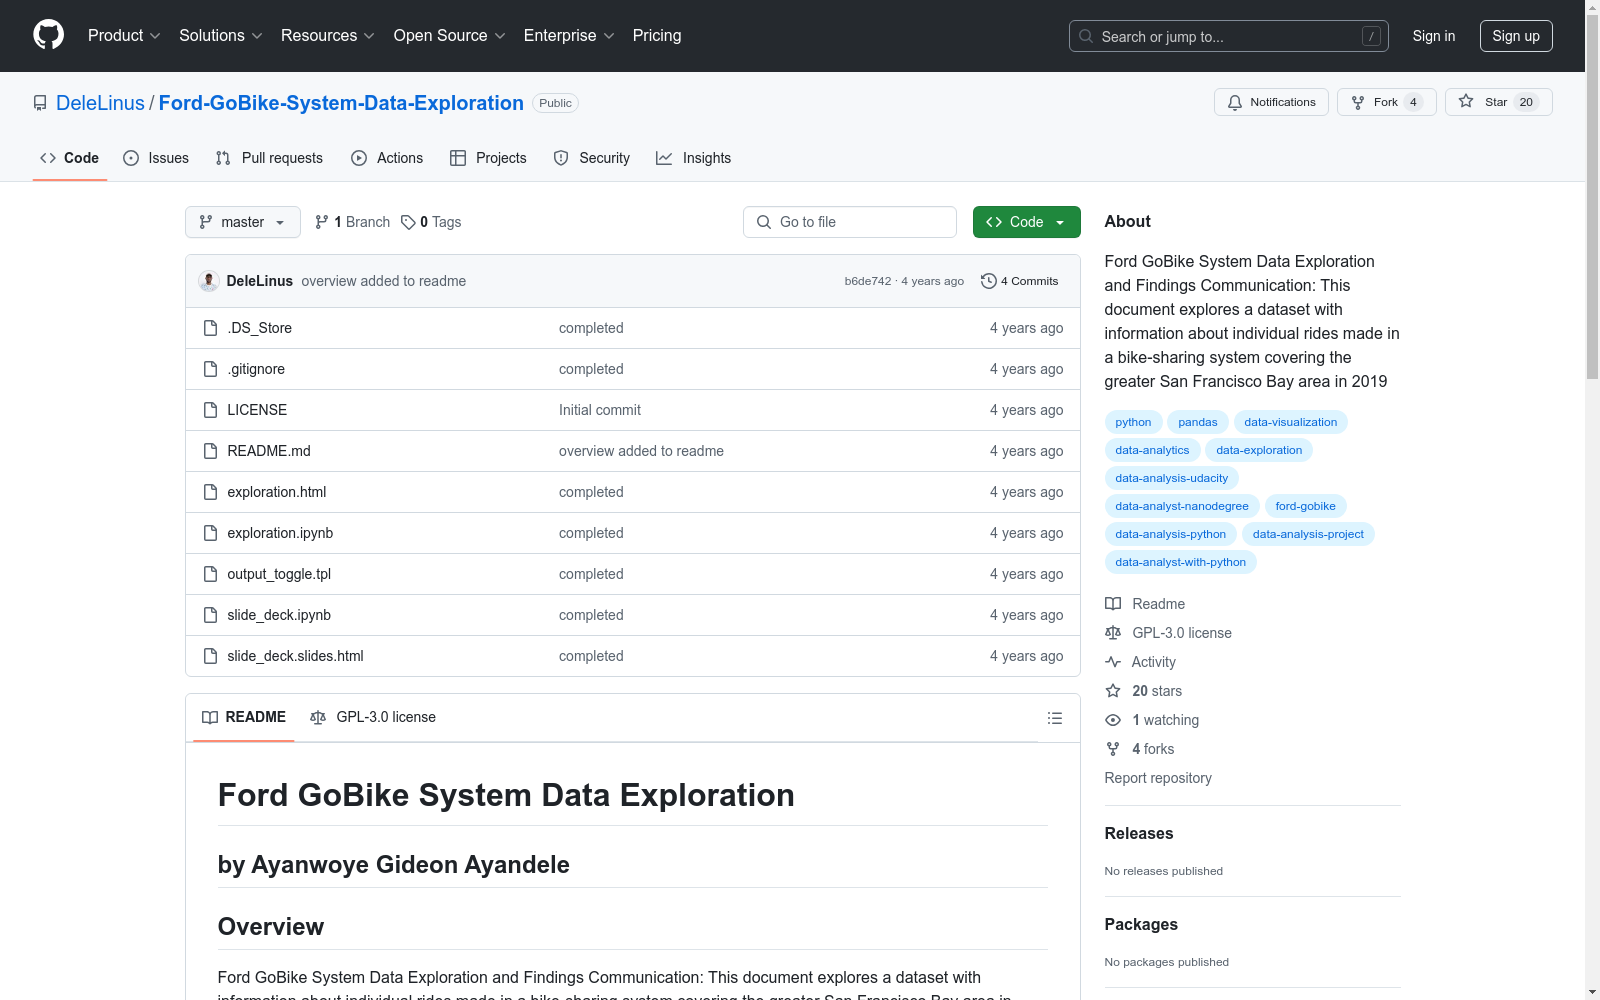1600x1000 pixels.
Task: Click the data-visualization topic tag
Action: pos(1290,422)
